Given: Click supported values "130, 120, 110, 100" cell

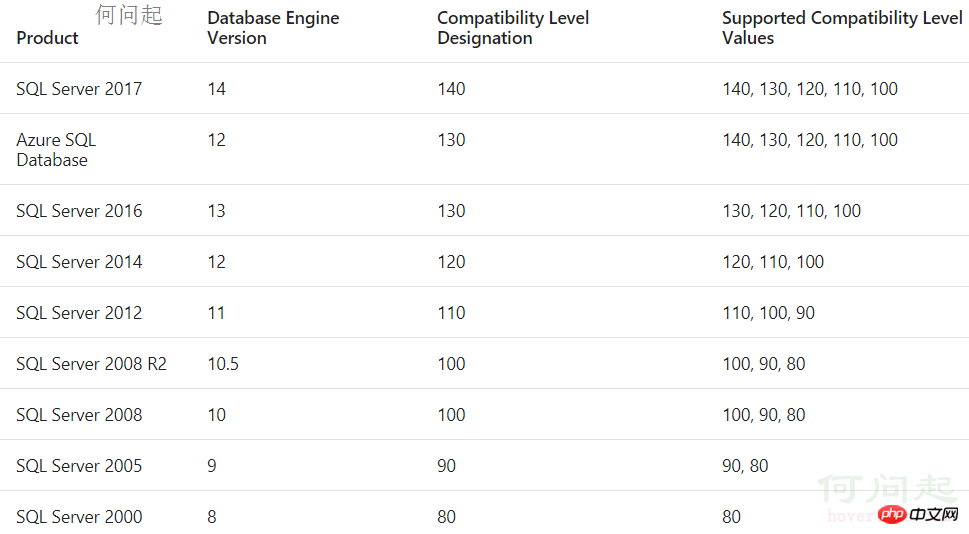Looking at the screenshot, I should (791, 211).
